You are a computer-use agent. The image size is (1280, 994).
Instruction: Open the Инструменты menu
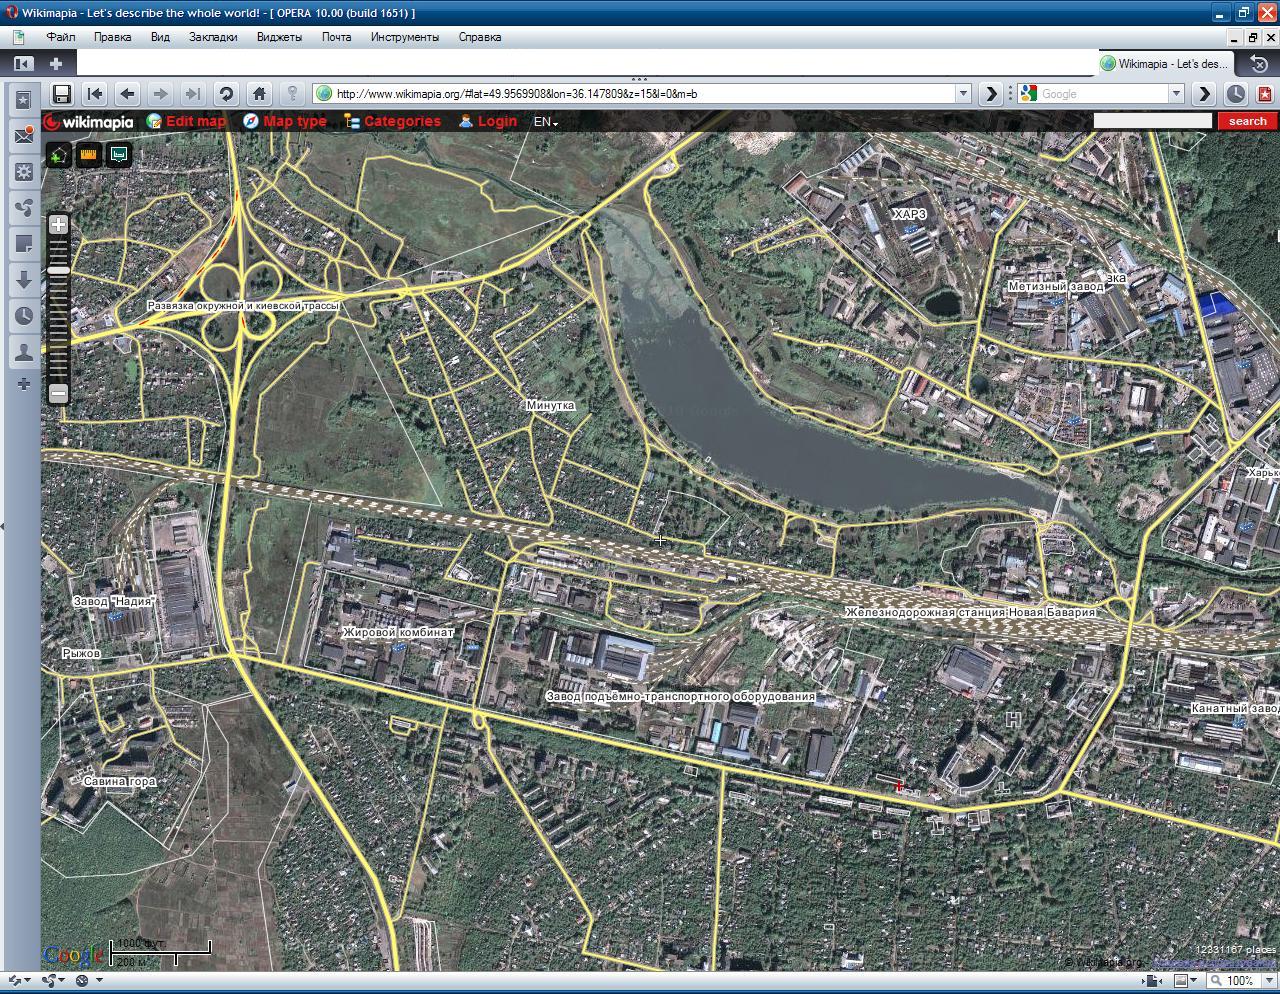[x=404, y=37]
